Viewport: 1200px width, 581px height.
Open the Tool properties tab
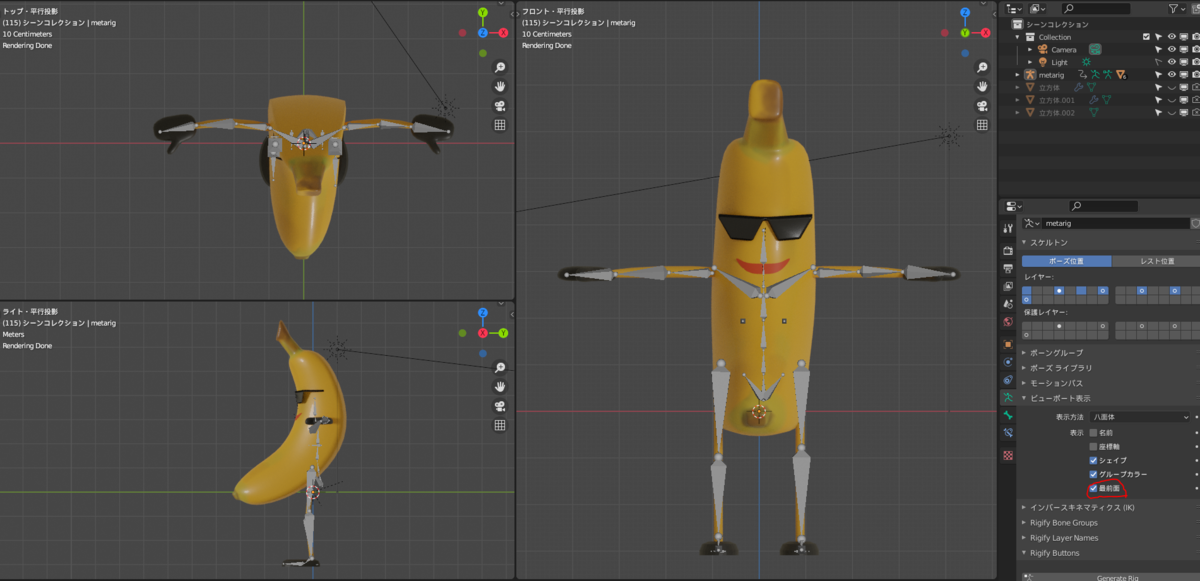click(x=1008, y=229)
